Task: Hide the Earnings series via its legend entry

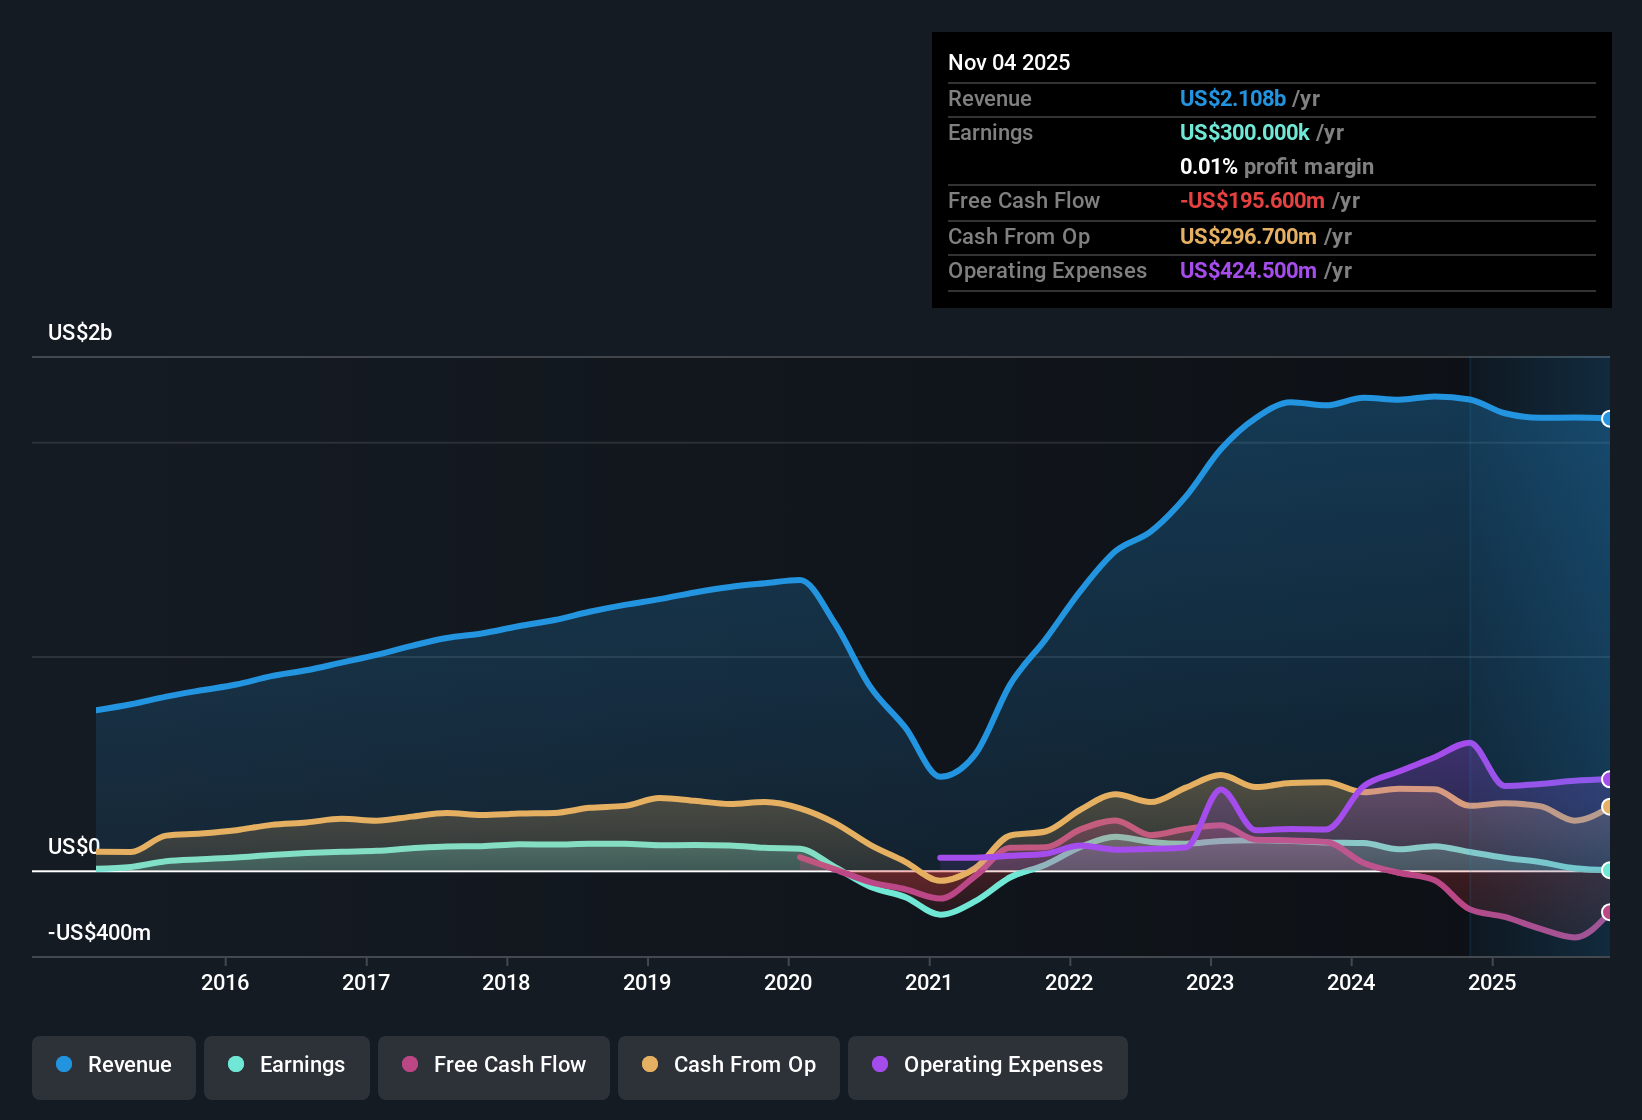Action: (286, 1065)
